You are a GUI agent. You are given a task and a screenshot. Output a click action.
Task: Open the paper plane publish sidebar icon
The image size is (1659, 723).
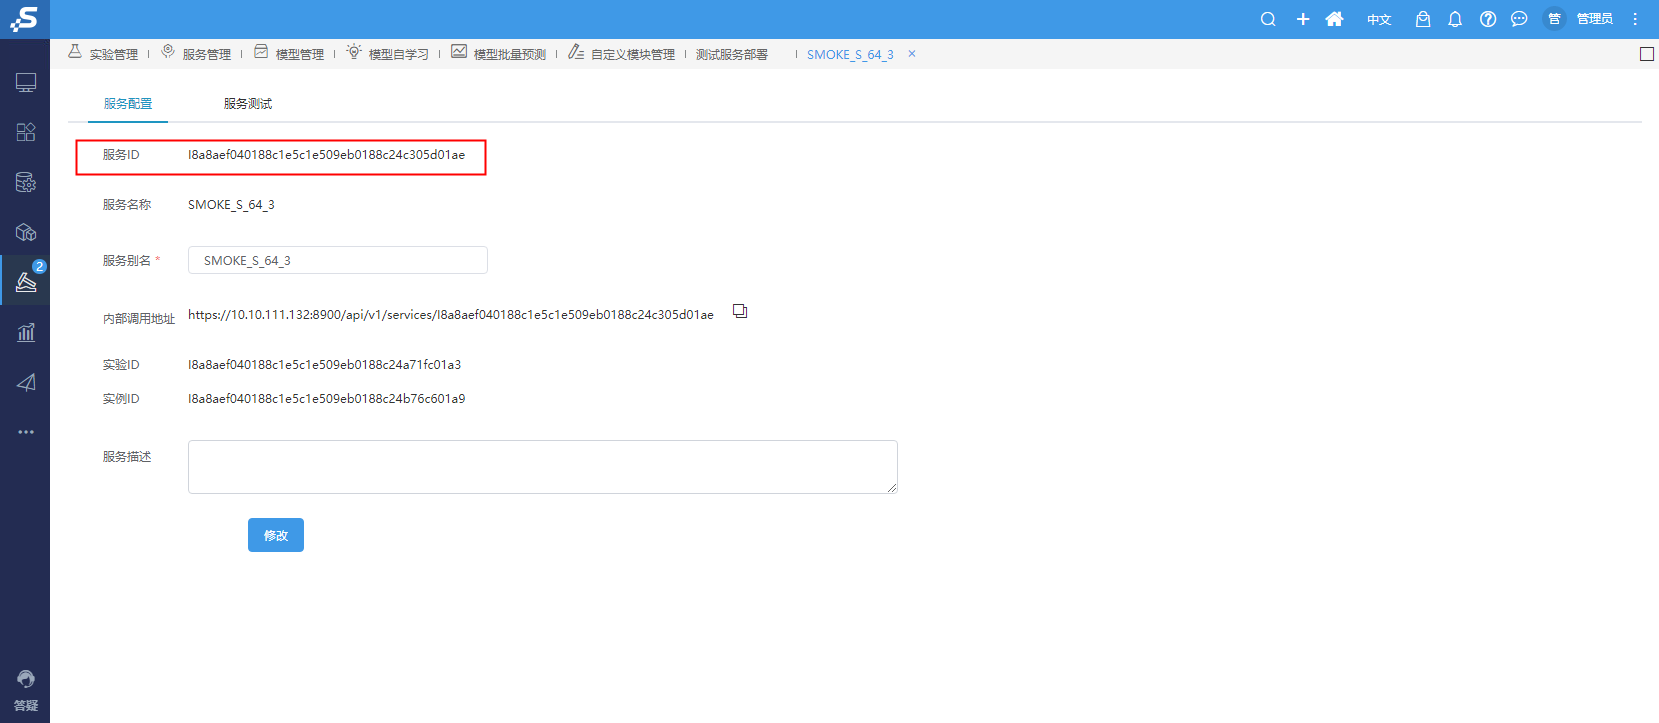[26, 382]
